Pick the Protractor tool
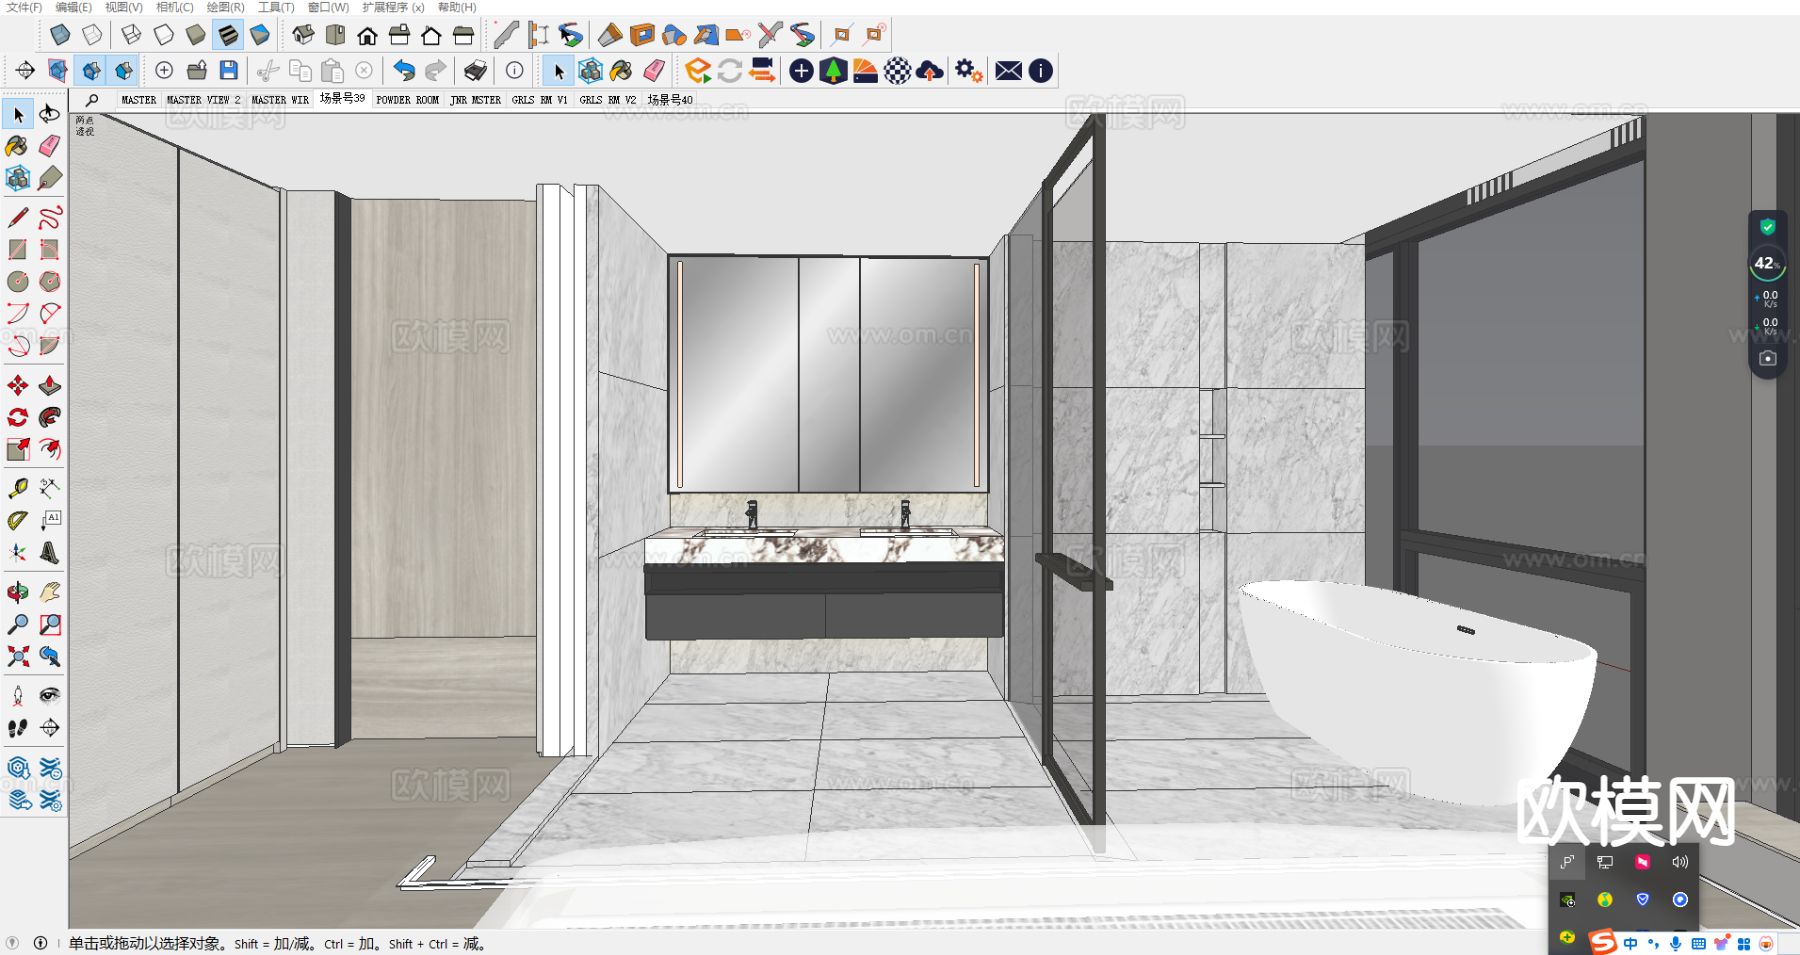Image resolution: width=1800 pixels, height=955 pixels. [x=17, y=520]
